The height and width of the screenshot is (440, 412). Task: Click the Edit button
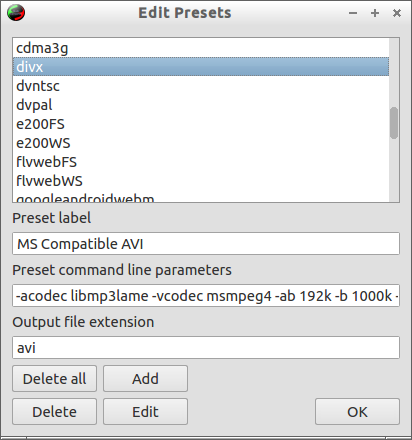click(145, 412)
